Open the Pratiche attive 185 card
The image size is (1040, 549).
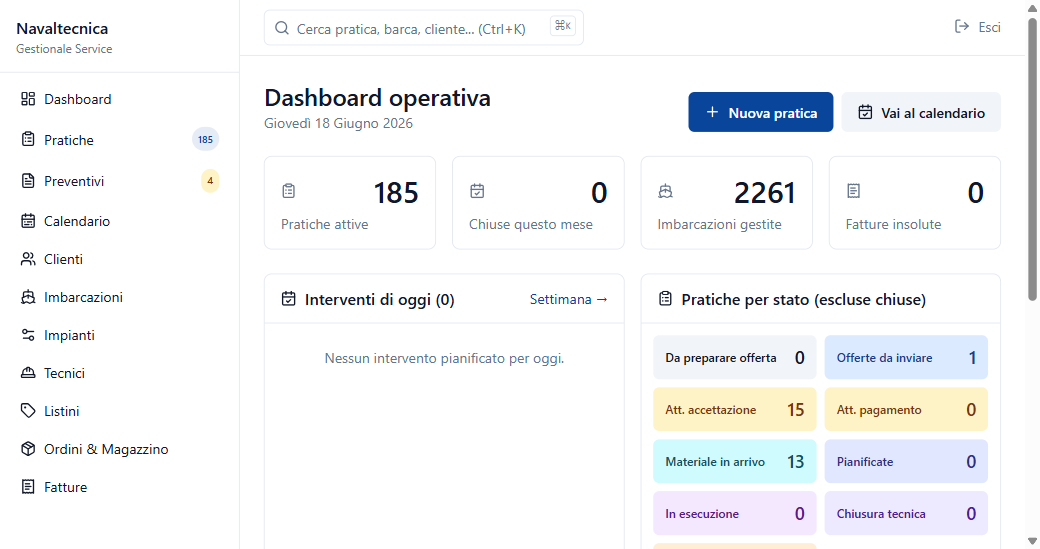click(350, 203)
